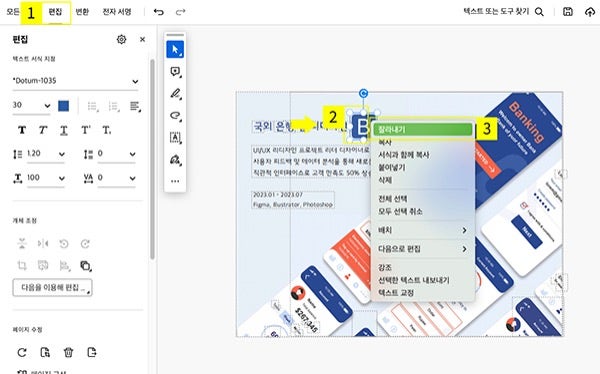Select the highlighter pen tool
The image size is (600, 374).
[175, 93]
